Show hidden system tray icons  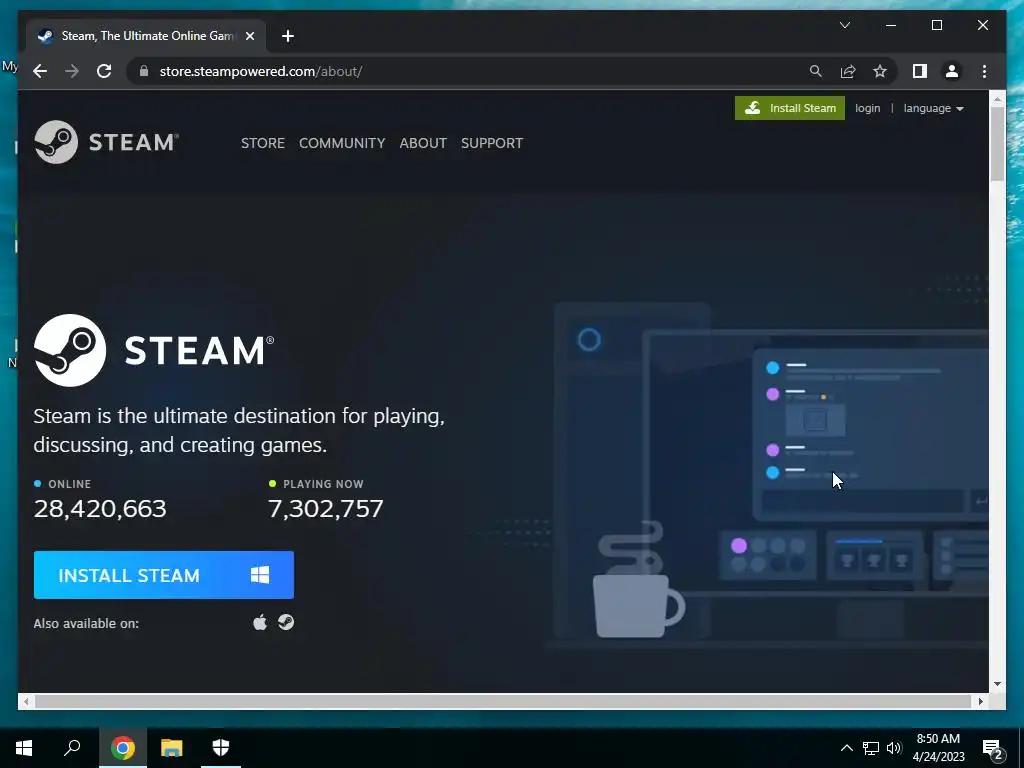(x=846, y=748)
